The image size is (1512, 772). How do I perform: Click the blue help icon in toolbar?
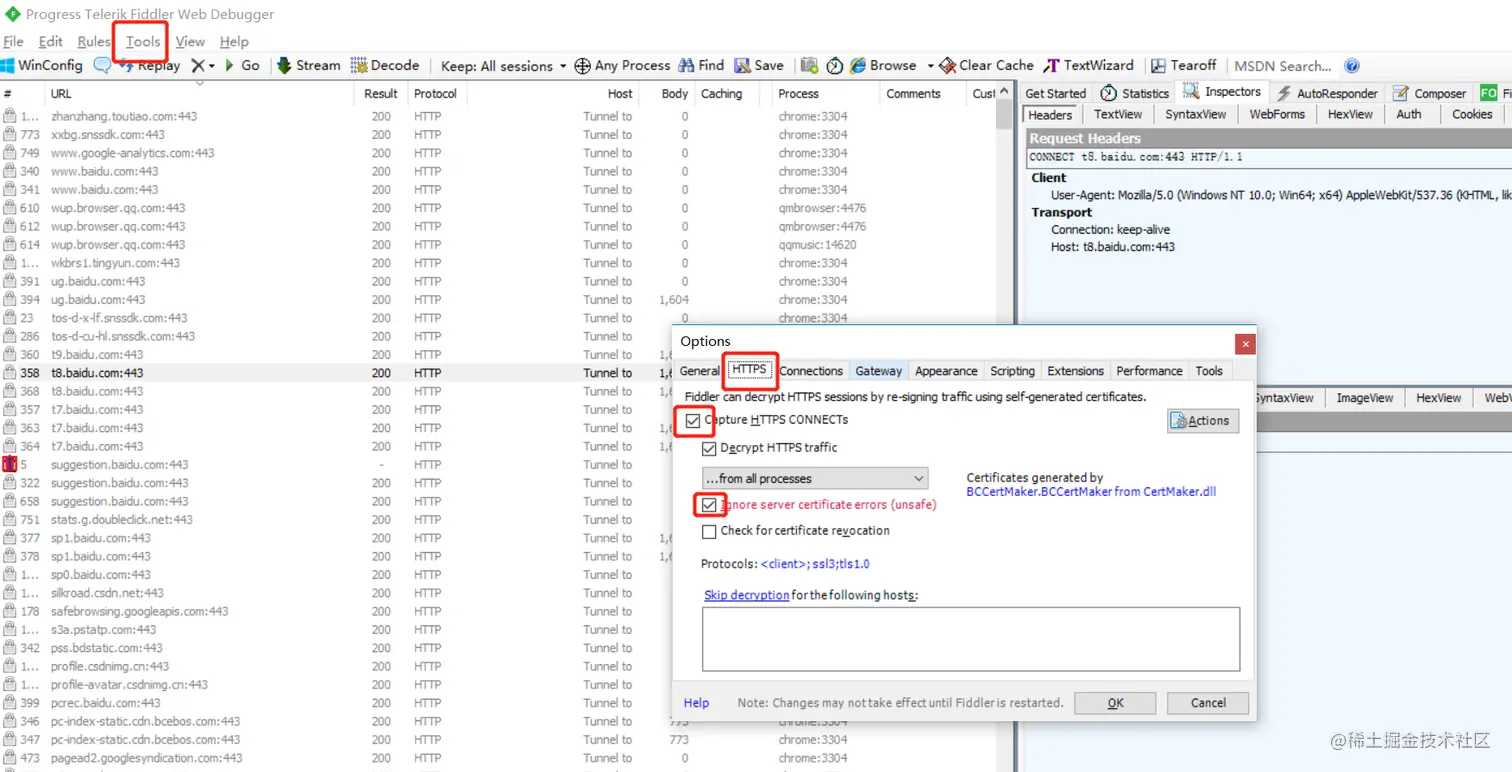(x=1352, y=66)
